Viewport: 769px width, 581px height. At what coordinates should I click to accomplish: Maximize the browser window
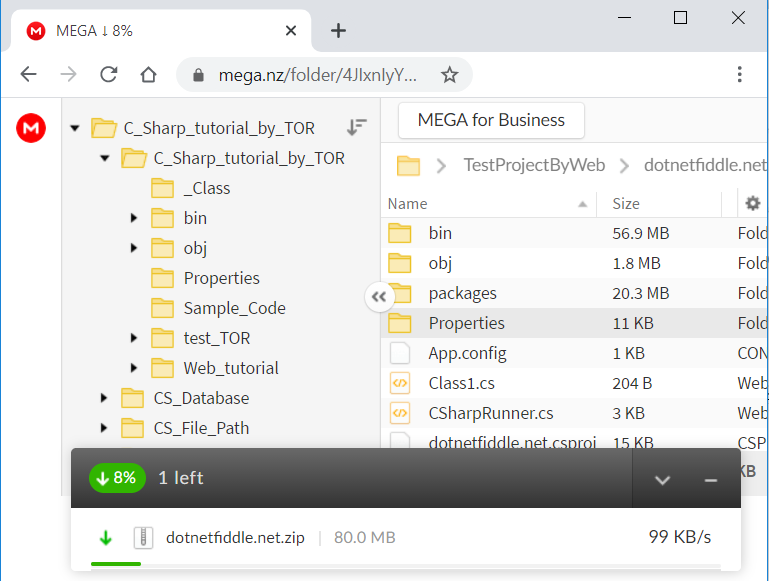click(x=680, y=18)
